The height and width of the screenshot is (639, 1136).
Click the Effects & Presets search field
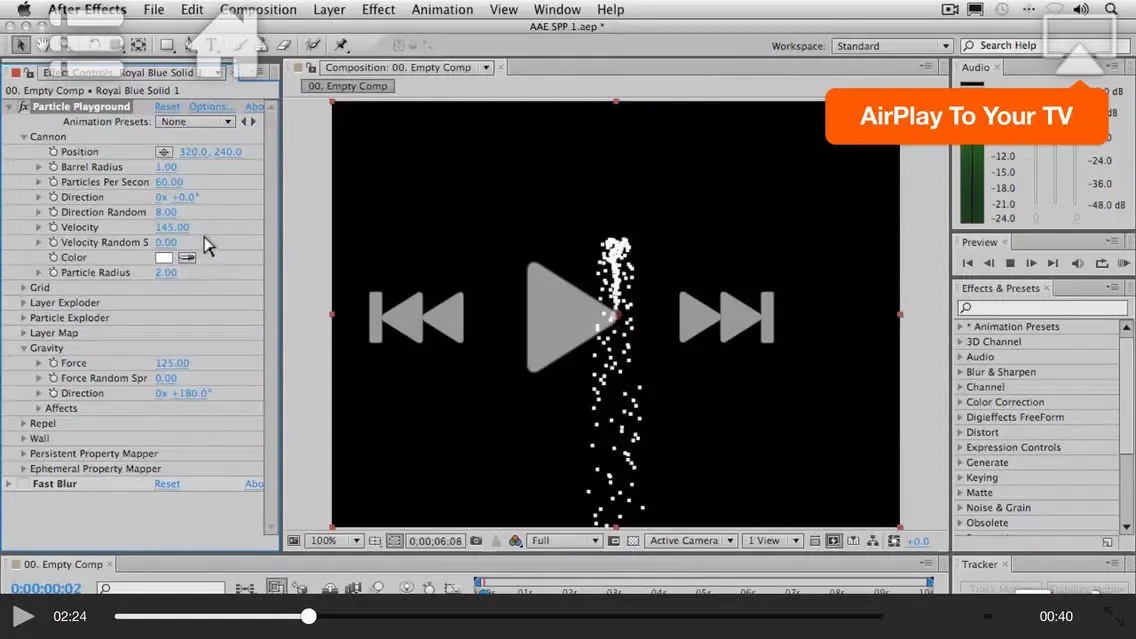click(1042, 308)
